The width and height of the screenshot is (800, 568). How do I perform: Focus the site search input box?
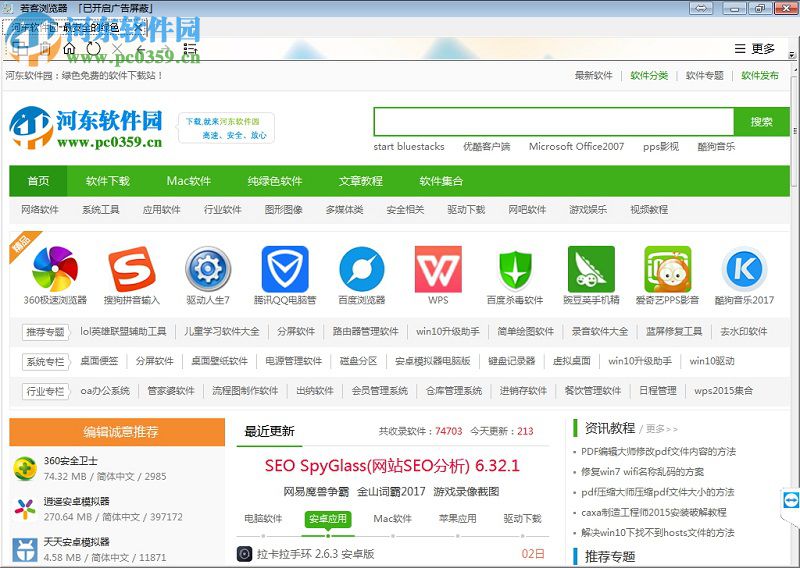(554, 121)
